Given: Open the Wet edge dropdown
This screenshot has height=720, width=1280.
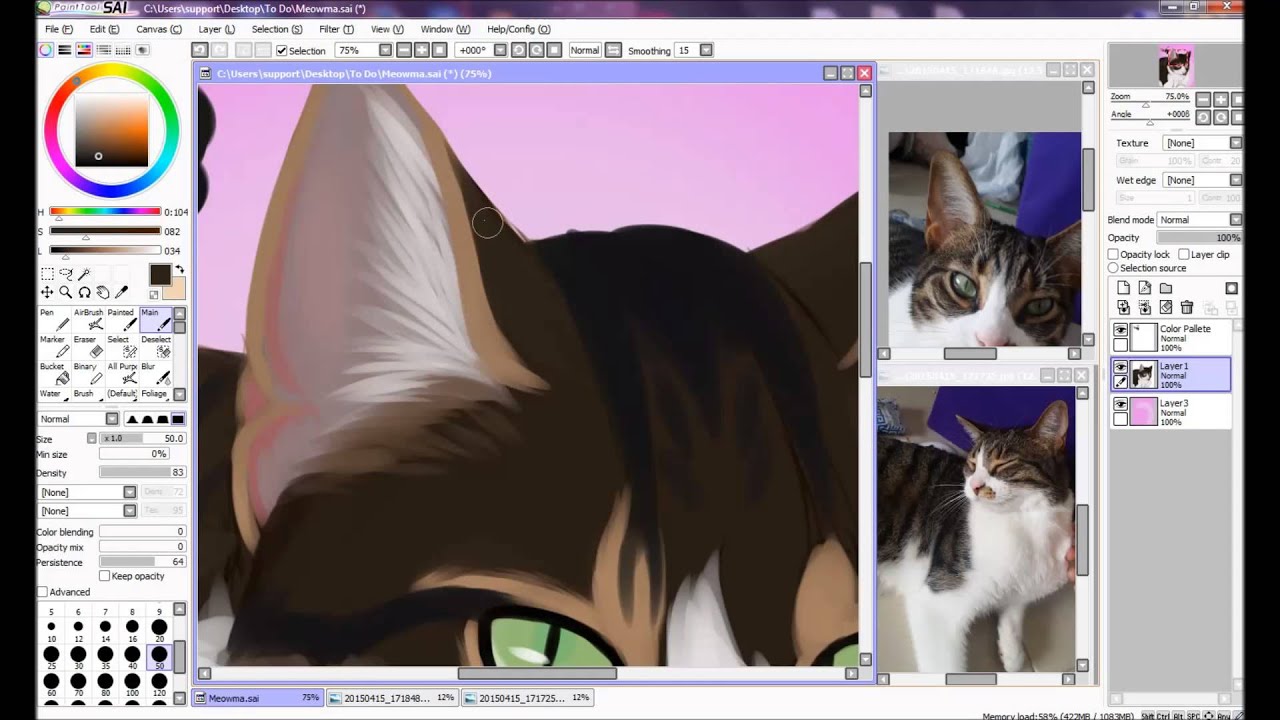Looking at the screenshot, I should coord(1236,180).
